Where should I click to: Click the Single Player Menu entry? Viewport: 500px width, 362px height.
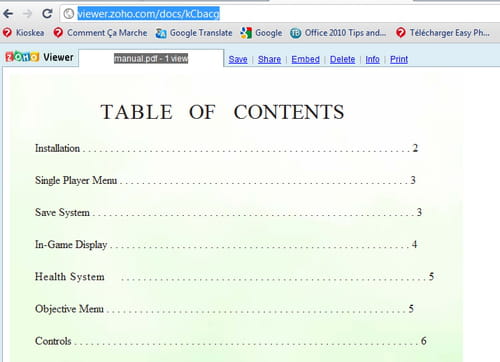coord(225,180)
